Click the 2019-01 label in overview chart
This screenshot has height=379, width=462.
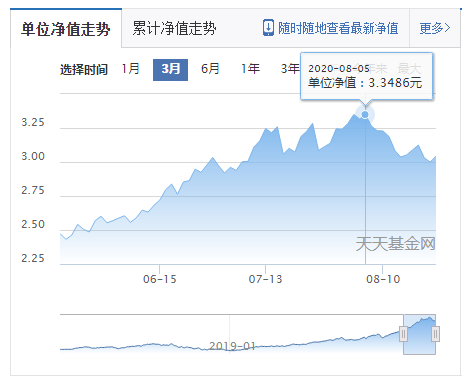pos(232,346)
